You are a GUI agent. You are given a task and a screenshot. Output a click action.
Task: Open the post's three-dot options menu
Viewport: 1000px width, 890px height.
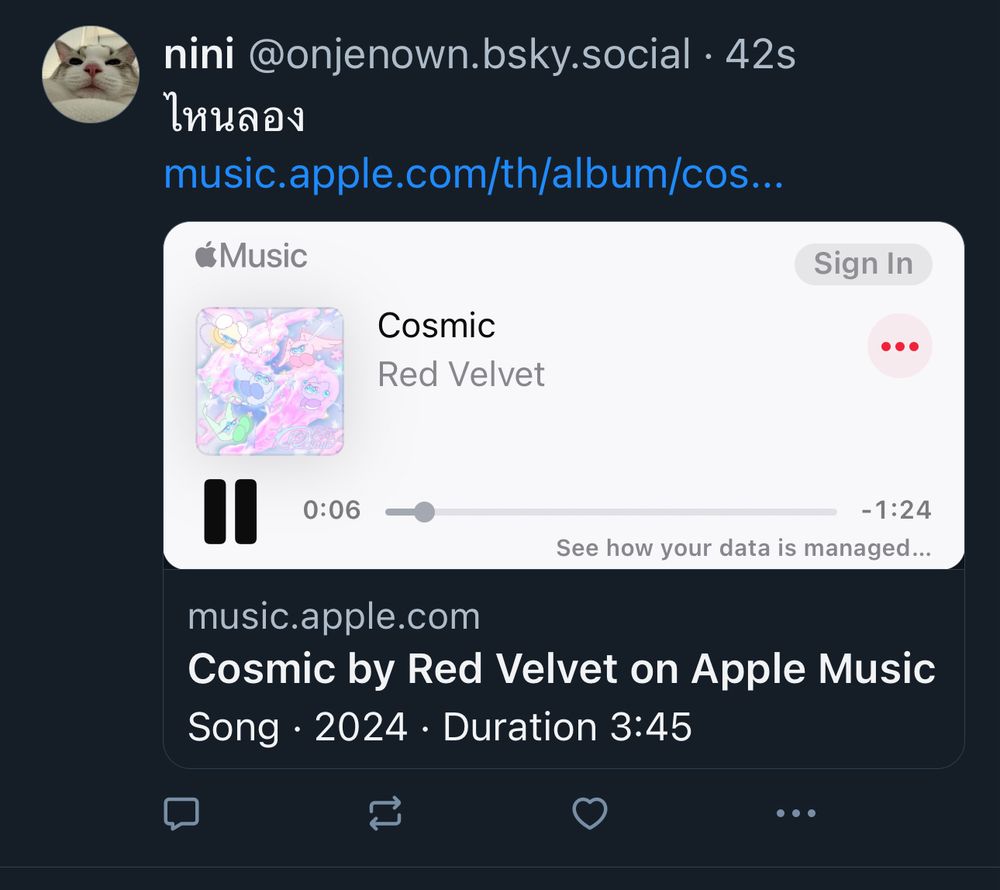796,813
